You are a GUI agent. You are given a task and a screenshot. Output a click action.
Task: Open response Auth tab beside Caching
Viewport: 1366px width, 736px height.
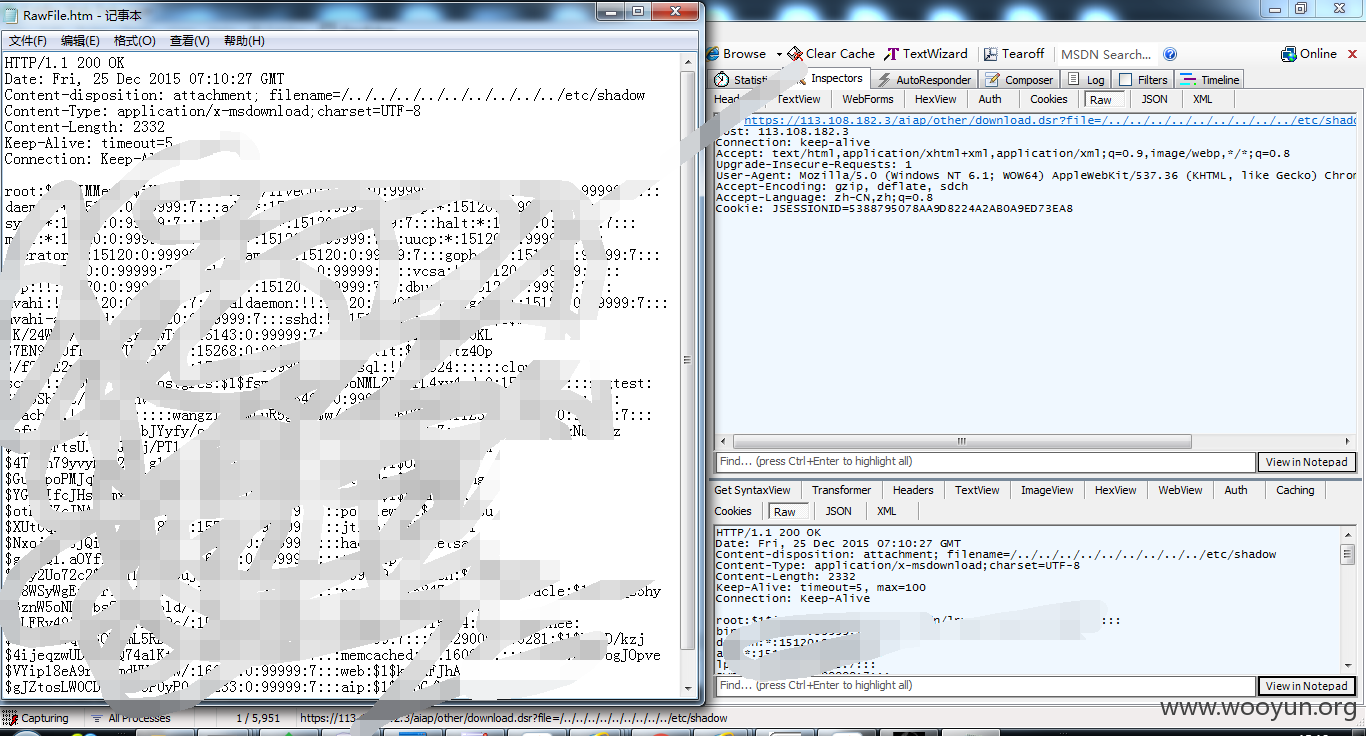(x=1236, y=490)
